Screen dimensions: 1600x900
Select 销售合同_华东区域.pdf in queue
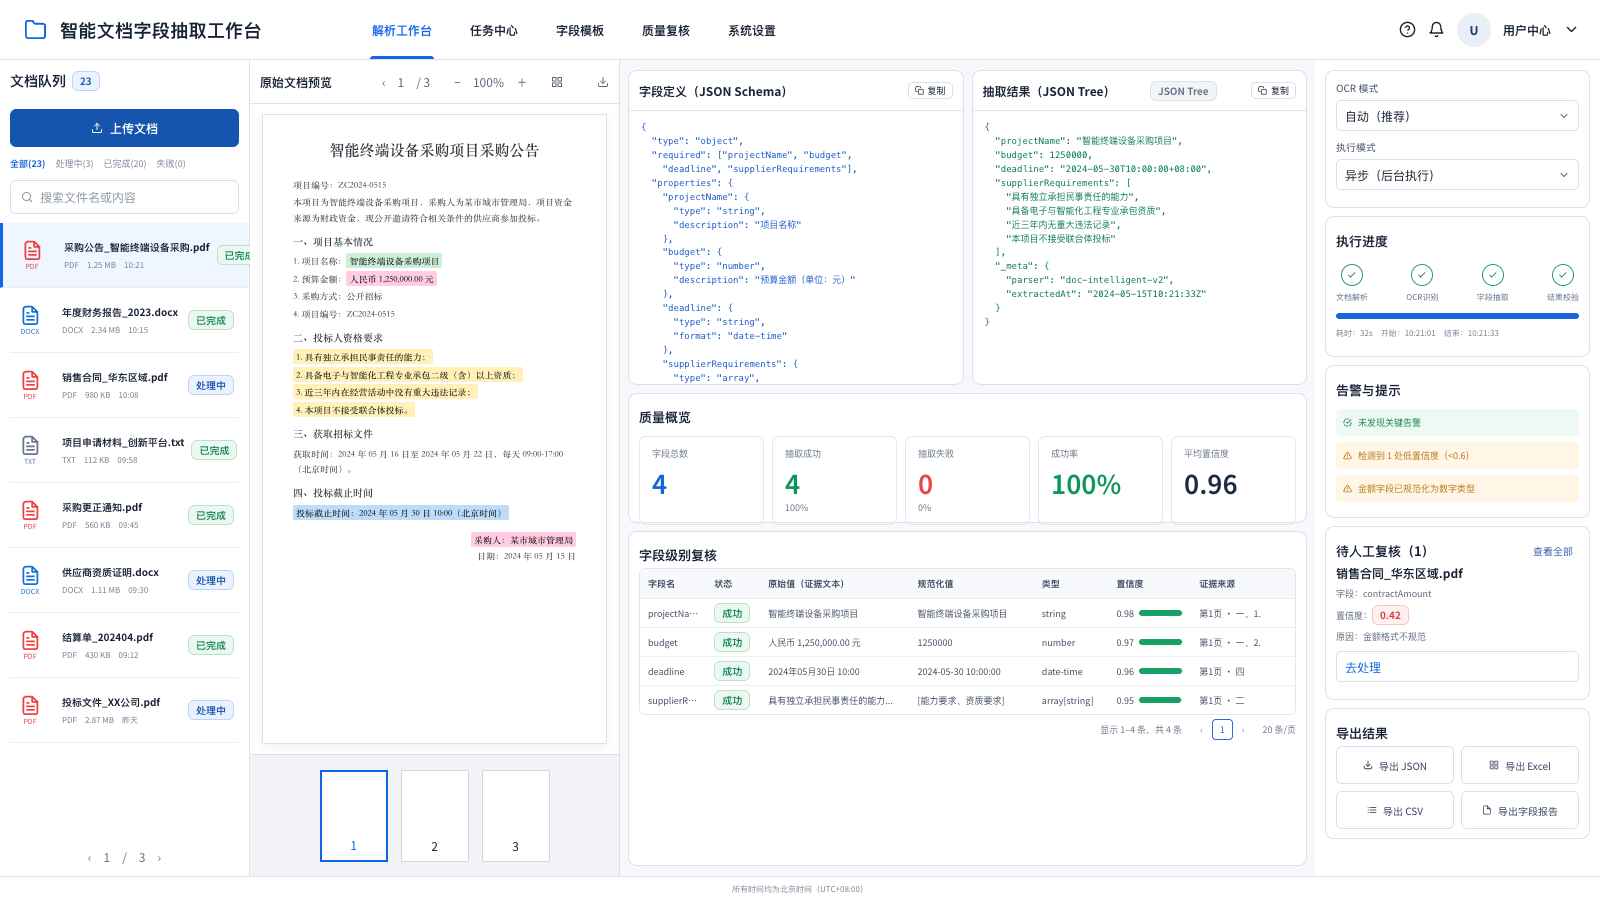(124, 385)
